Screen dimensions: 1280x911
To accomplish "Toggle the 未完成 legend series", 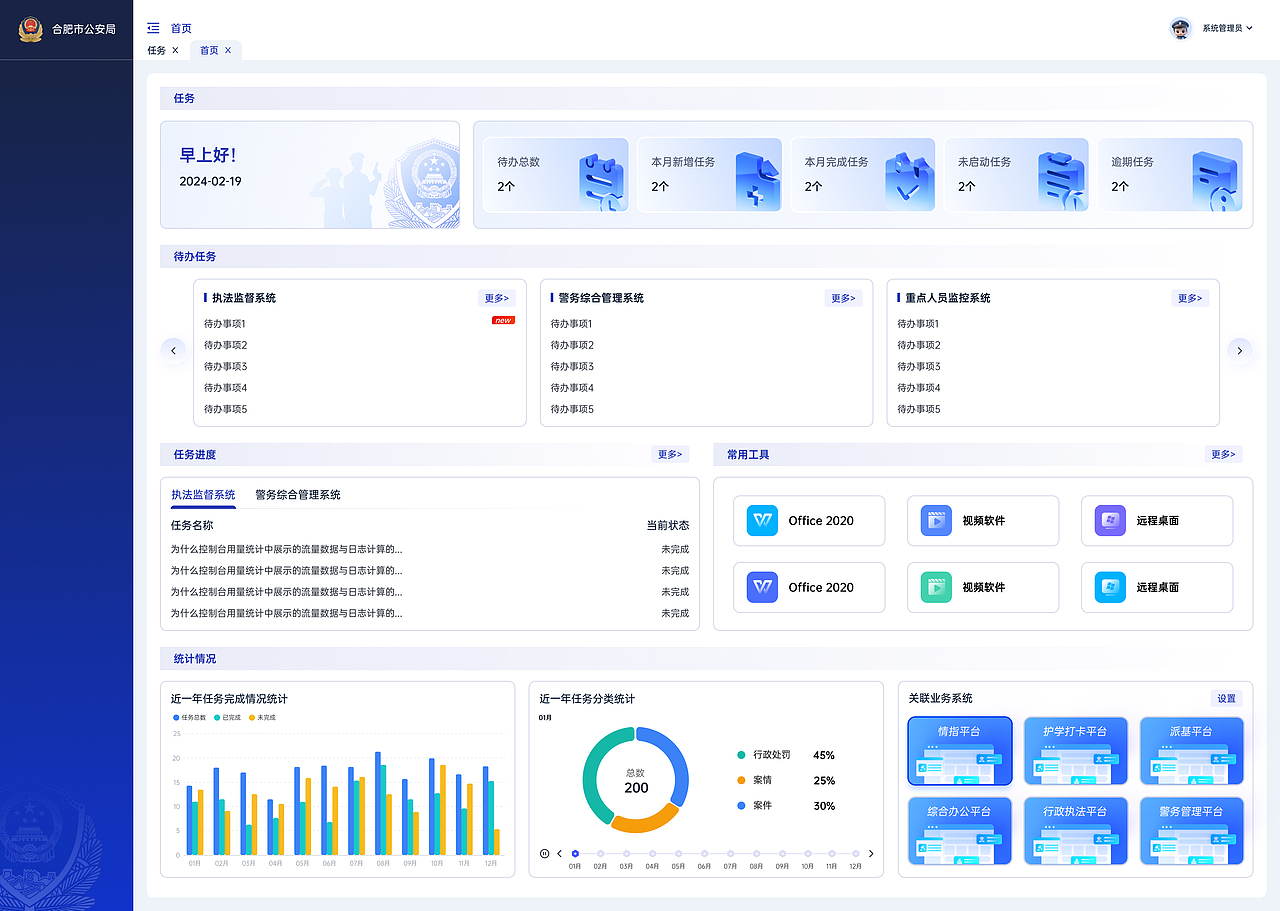I will pos(262,718).
